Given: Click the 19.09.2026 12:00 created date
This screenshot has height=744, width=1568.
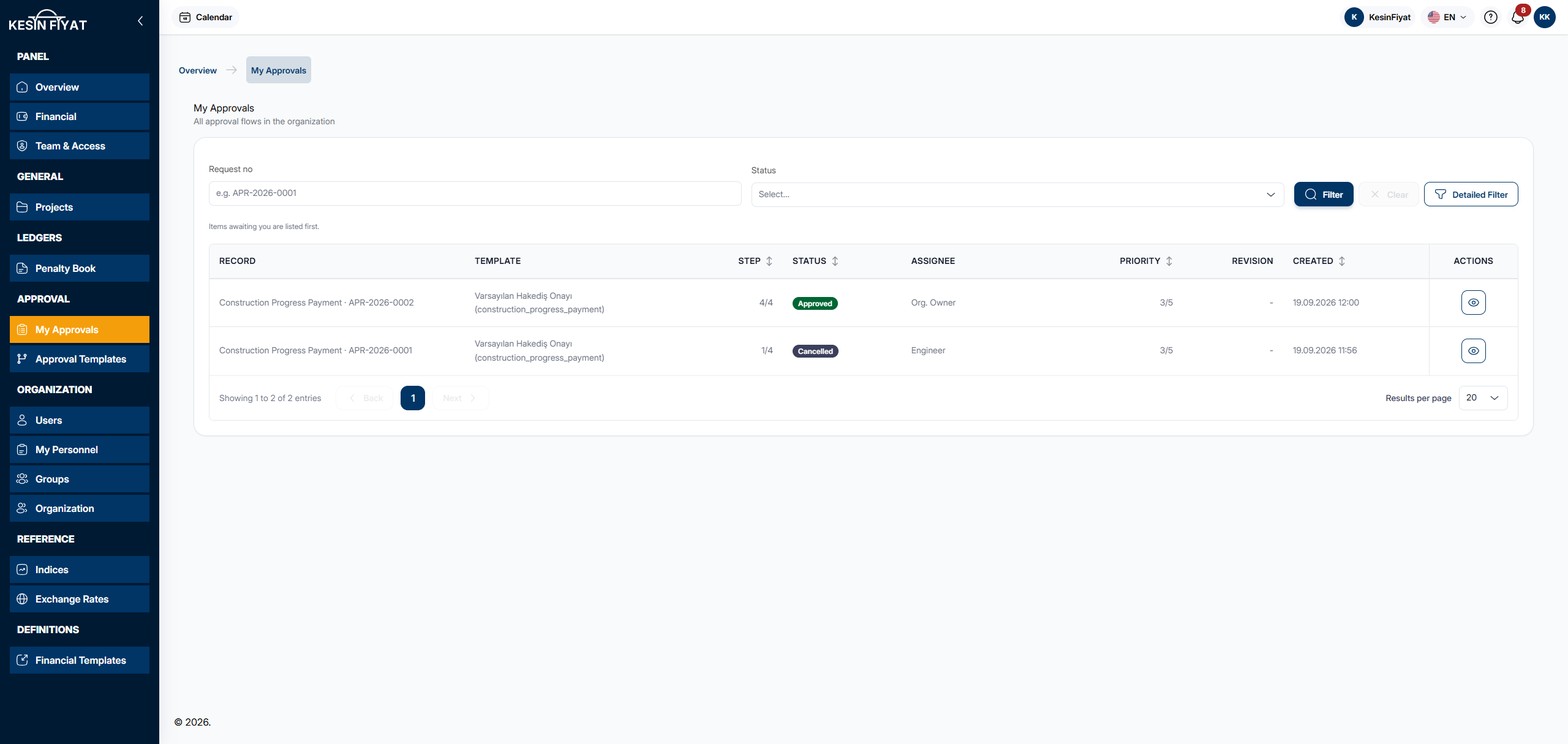Looking at the screenshot, I should [x=1326, y=302].
